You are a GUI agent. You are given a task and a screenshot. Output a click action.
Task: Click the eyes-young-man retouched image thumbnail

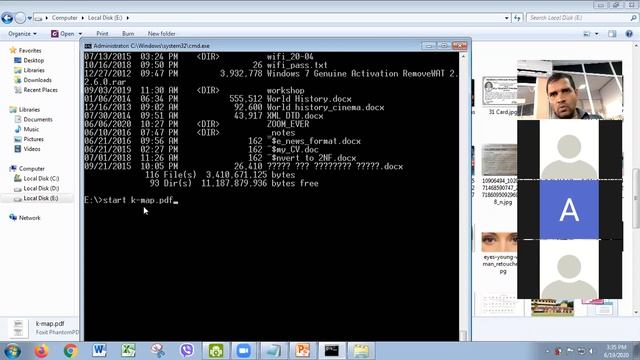point(499,242)
